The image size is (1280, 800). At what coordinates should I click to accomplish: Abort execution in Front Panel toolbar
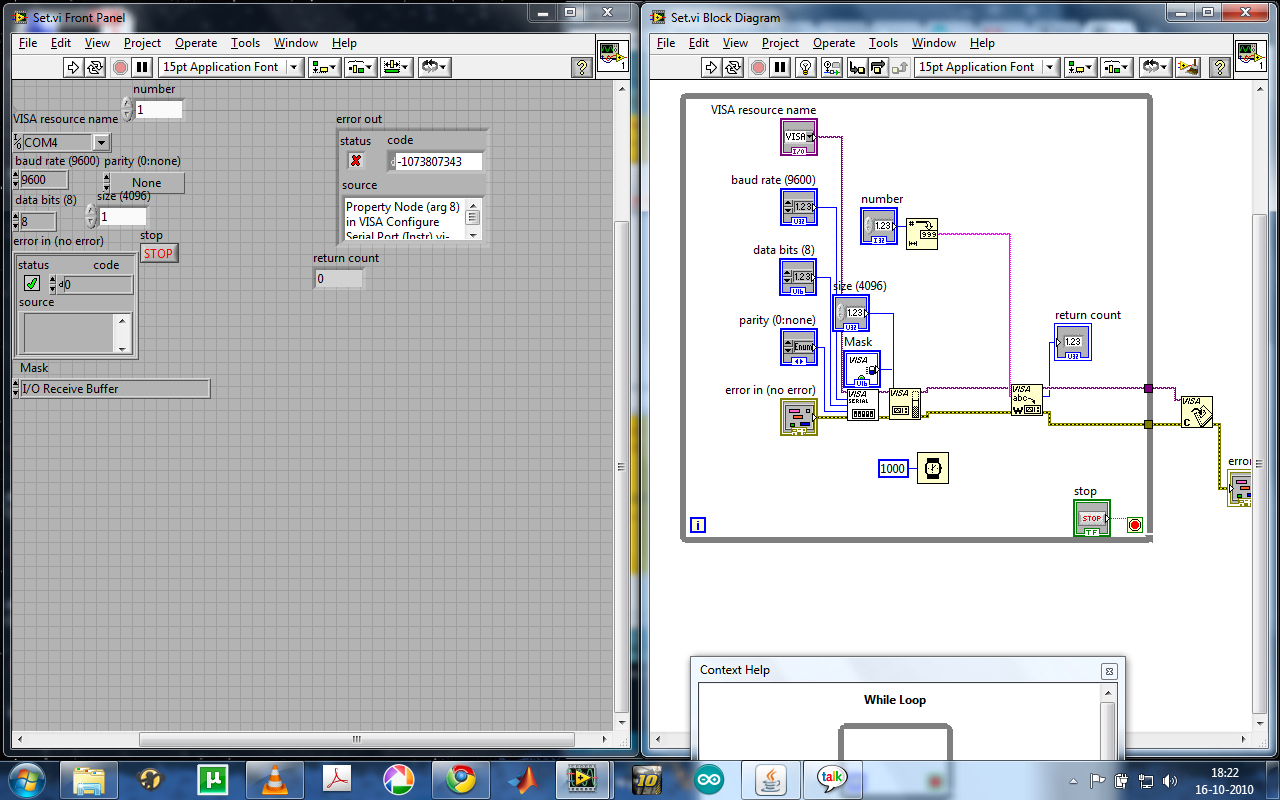tap(120, 67)
